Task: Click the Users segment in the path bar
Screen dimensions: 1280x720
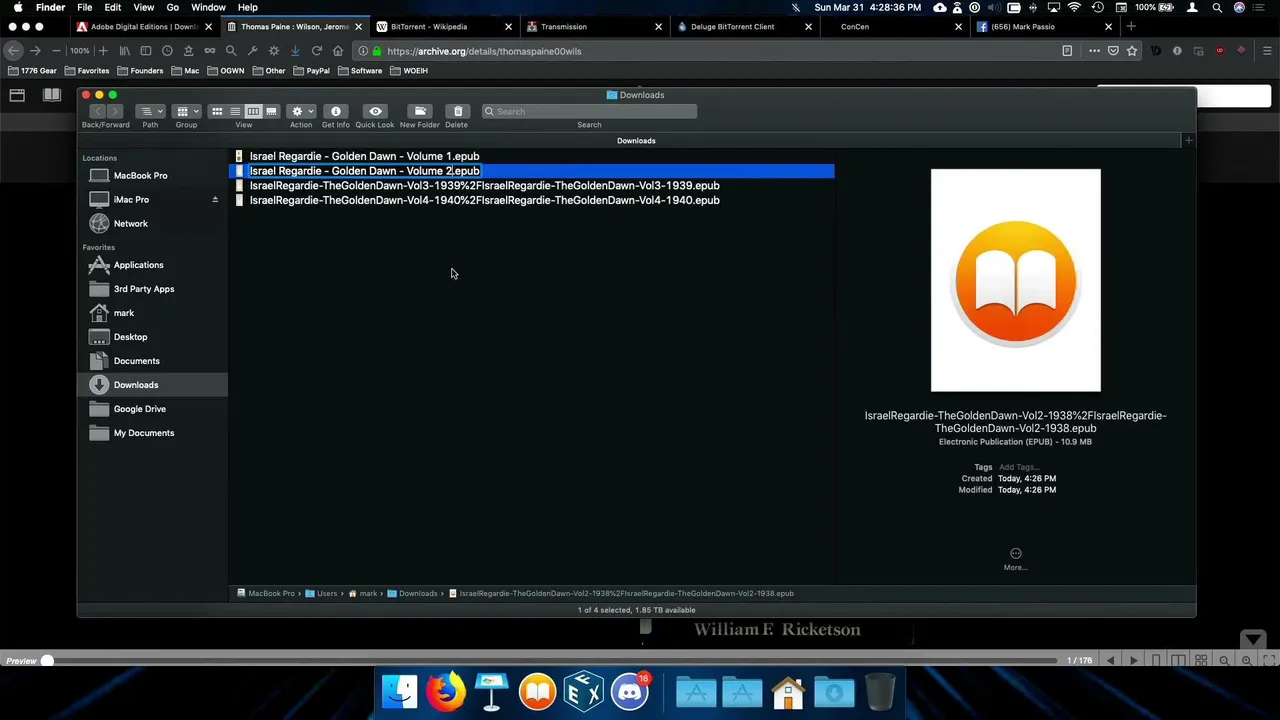Action: click(321, 593)
